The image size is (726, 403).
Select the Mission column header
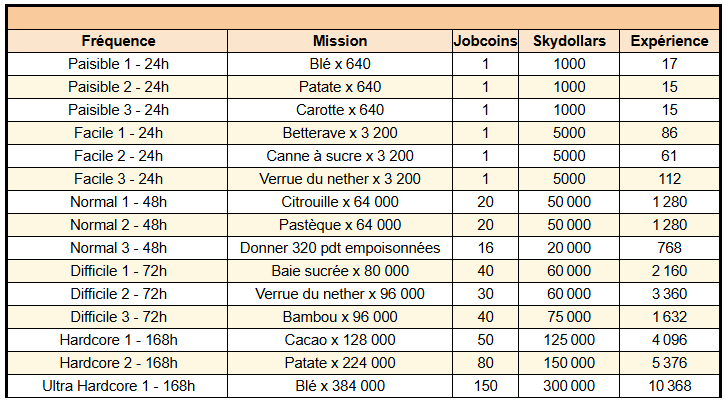(340, 41)
